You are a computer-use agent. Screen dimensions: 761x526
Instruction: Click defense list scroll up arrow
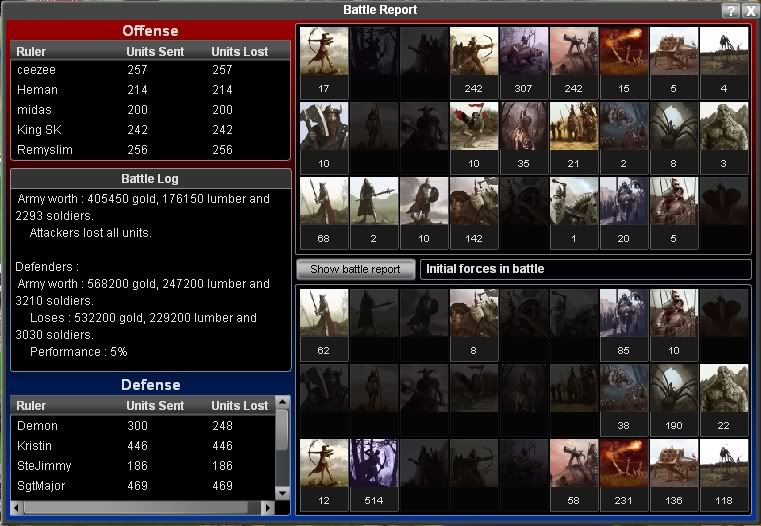coord(282,402)
